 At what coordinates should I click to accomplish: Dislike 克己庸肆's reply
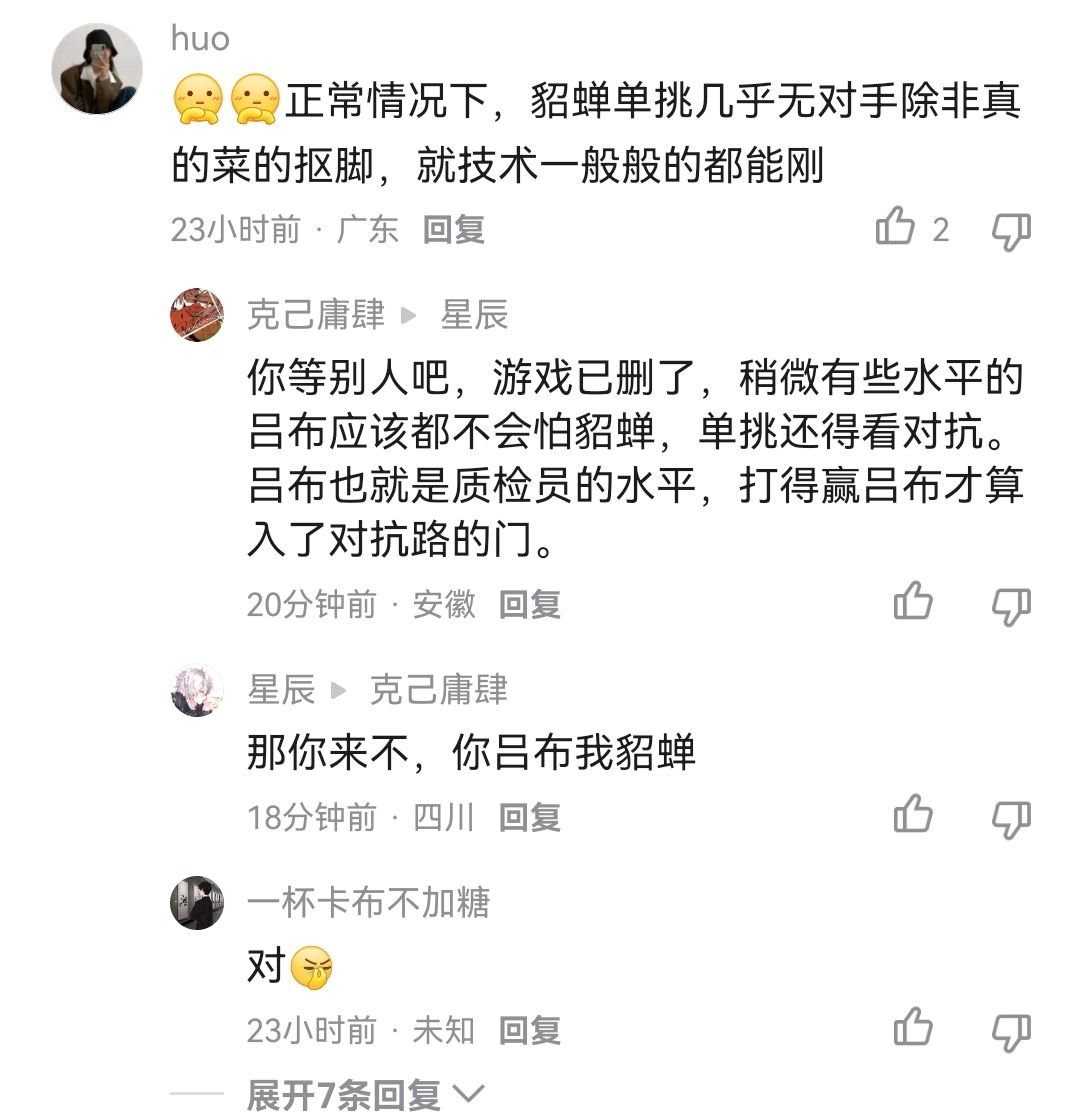[x=1011, y=604]
